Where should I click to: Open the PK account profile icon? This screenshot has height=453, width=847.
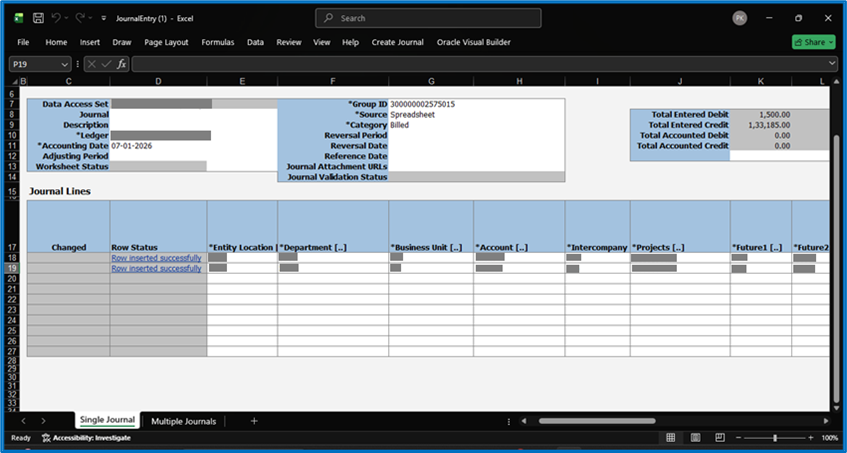click(740, 18)
